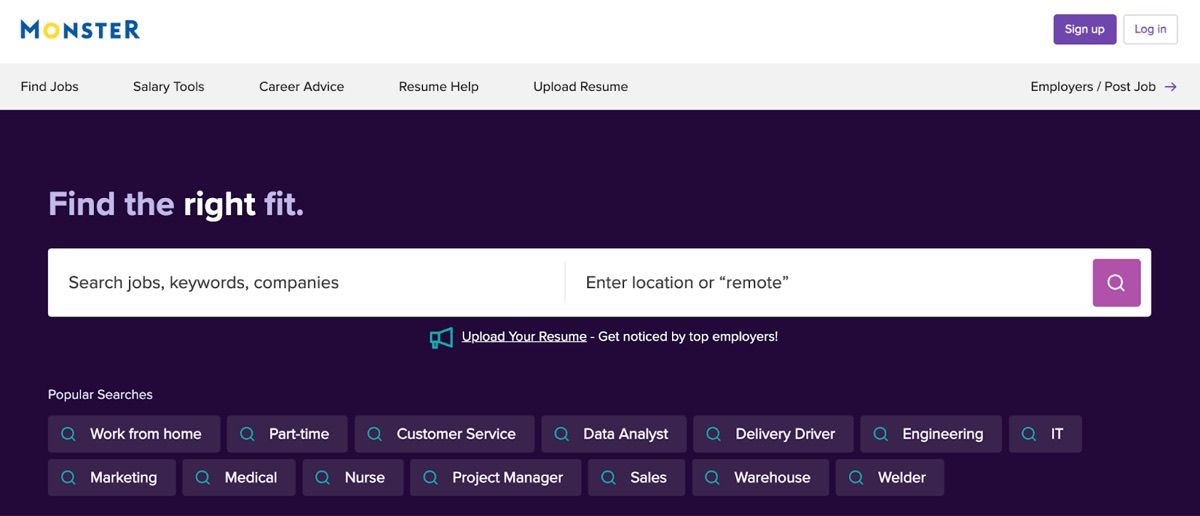Follow the Upload Your Resume link
Screen dimensions: 1200x516
click(524, 337)
